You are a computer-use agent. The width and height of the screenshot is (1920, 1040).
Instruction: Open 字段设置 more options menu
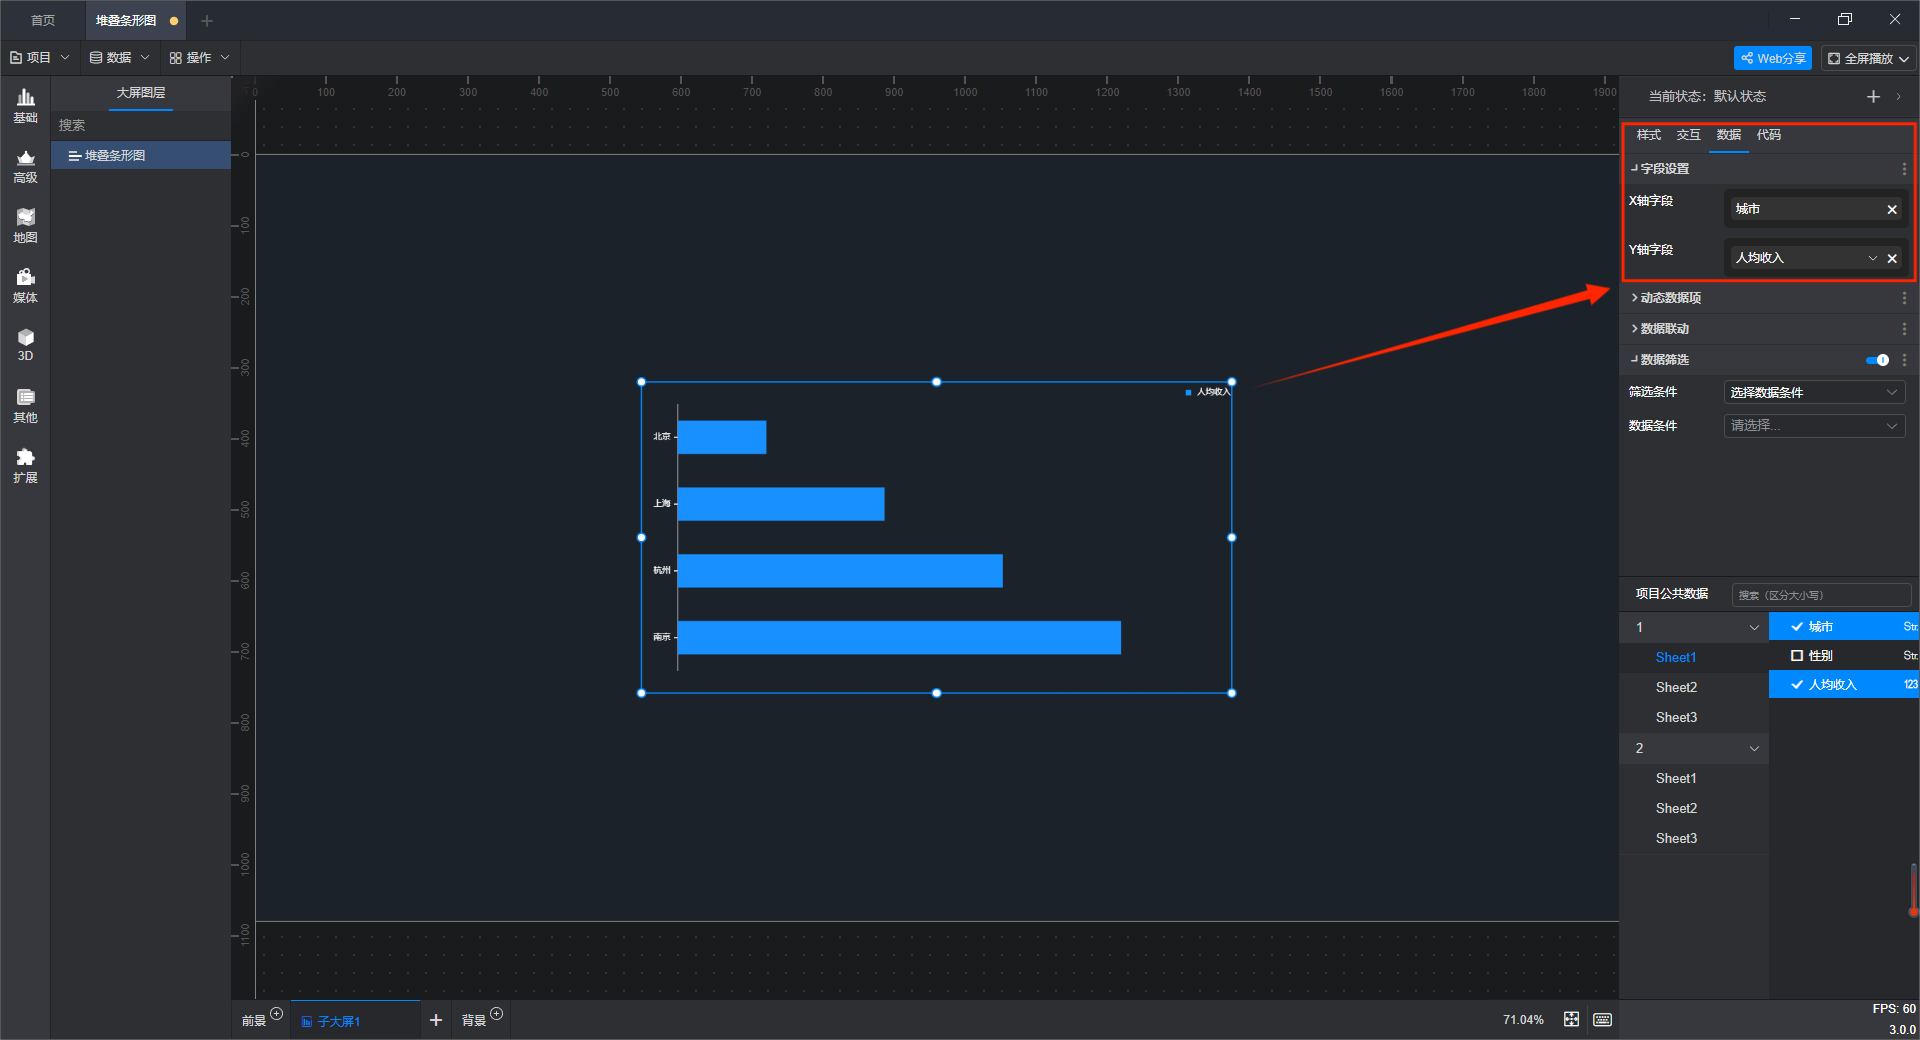tap(1904, 169)
